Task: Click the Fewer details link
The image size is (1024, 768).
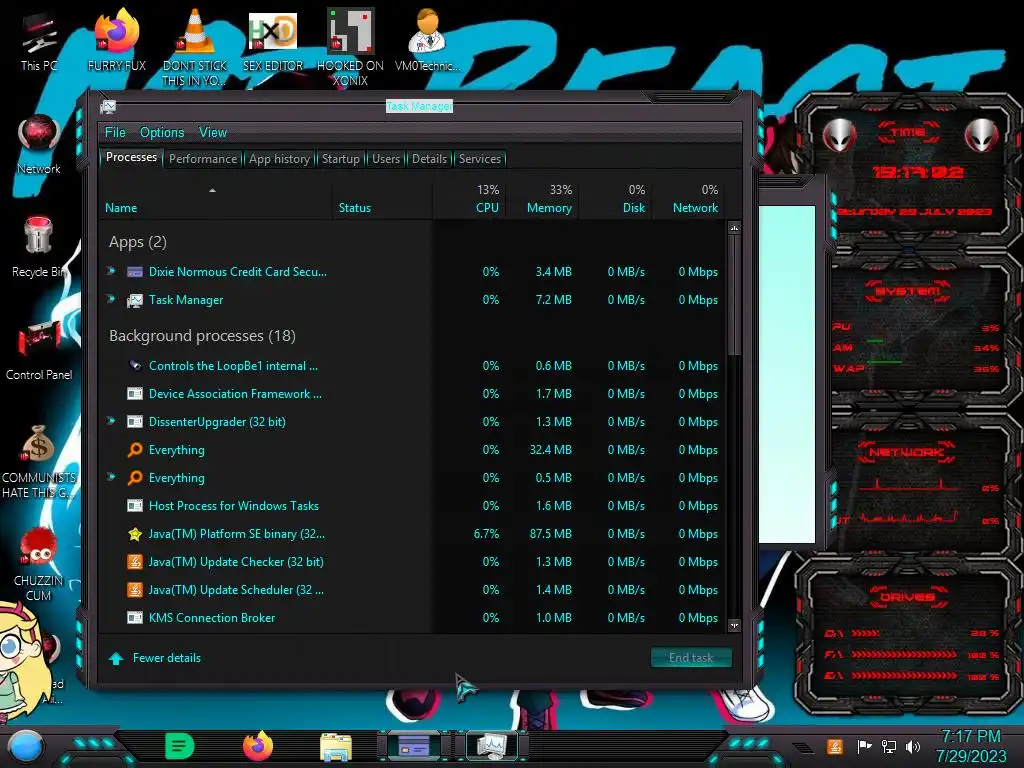Action: click(x=167, y=658)
